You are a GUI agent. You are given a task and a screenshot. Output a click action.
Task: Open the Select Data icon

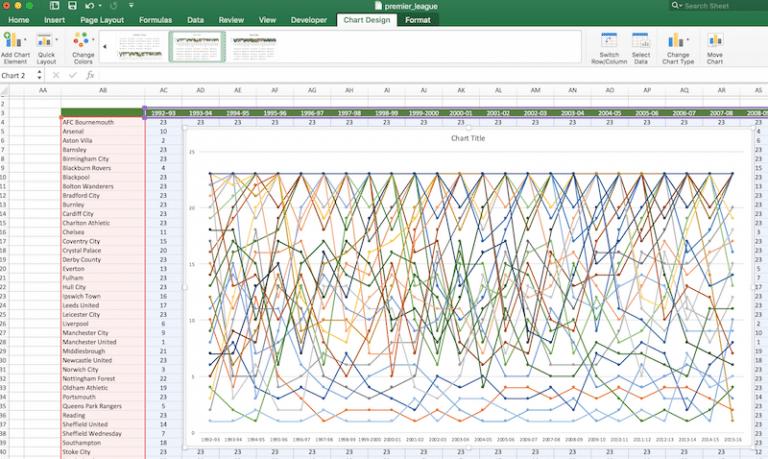point(640,40)
